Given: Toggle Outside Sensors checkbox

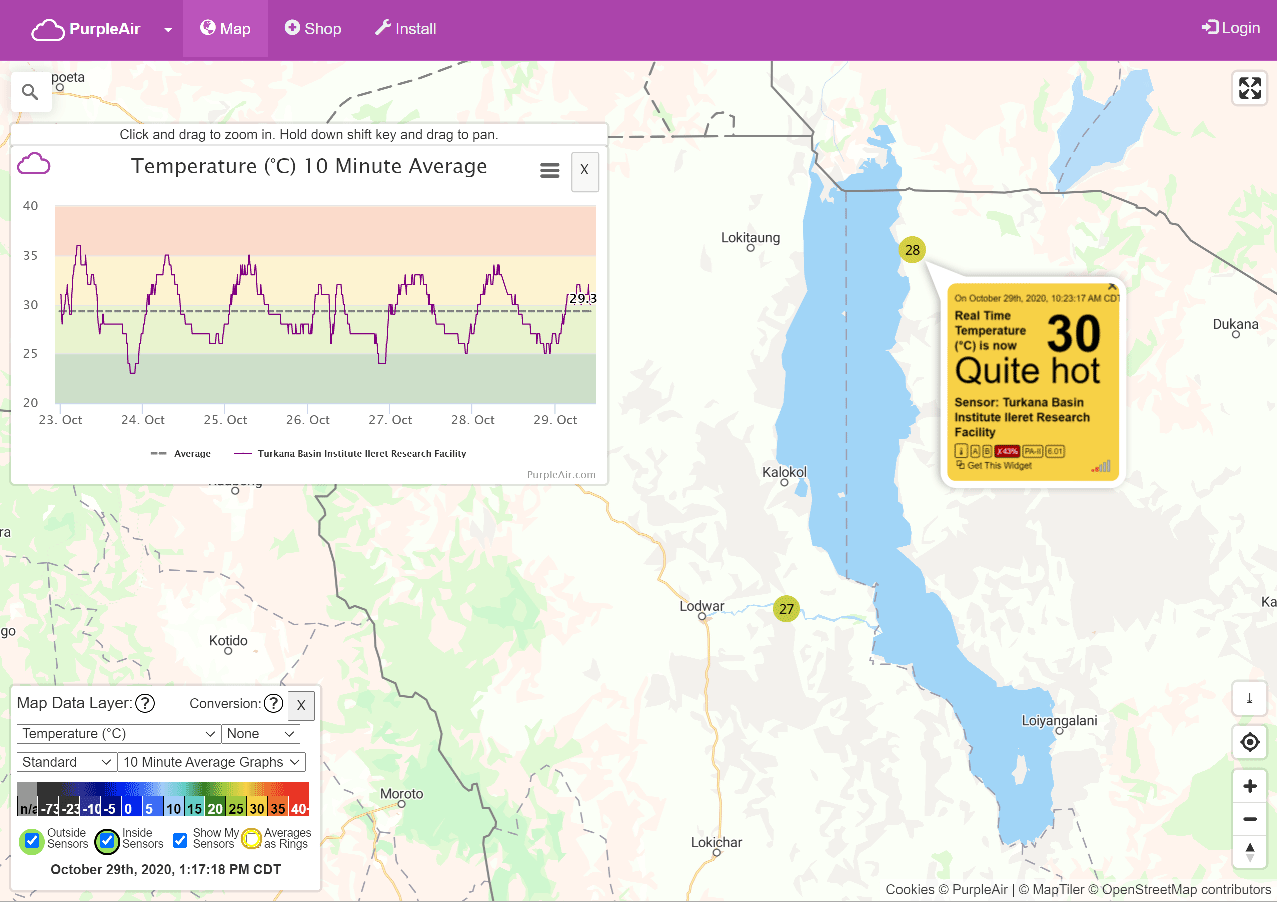Looking at the screenshot, I should (32, 840).
